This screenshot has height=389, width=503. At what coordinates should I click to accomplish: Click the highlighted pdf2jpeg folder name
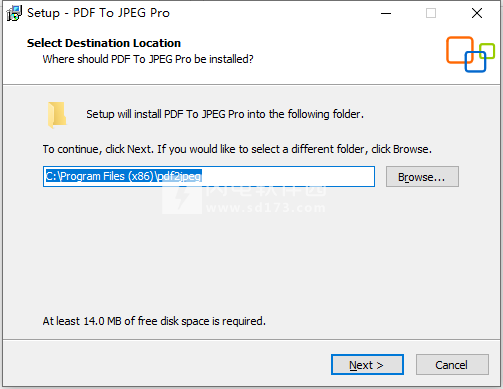(x=179, y=176)
